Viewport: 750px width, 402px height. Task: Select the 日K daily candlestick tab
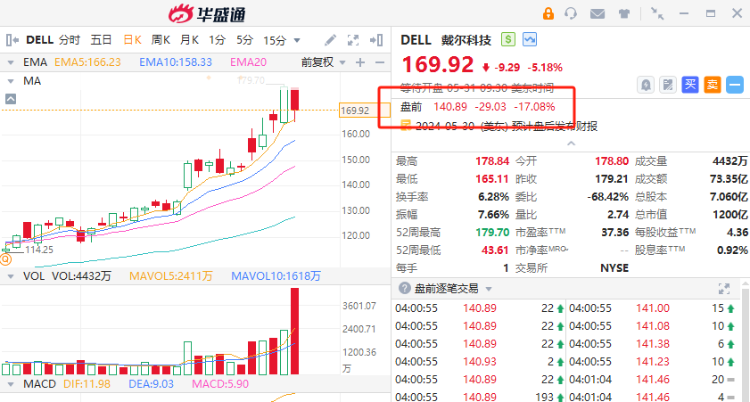tap(132, 40)
